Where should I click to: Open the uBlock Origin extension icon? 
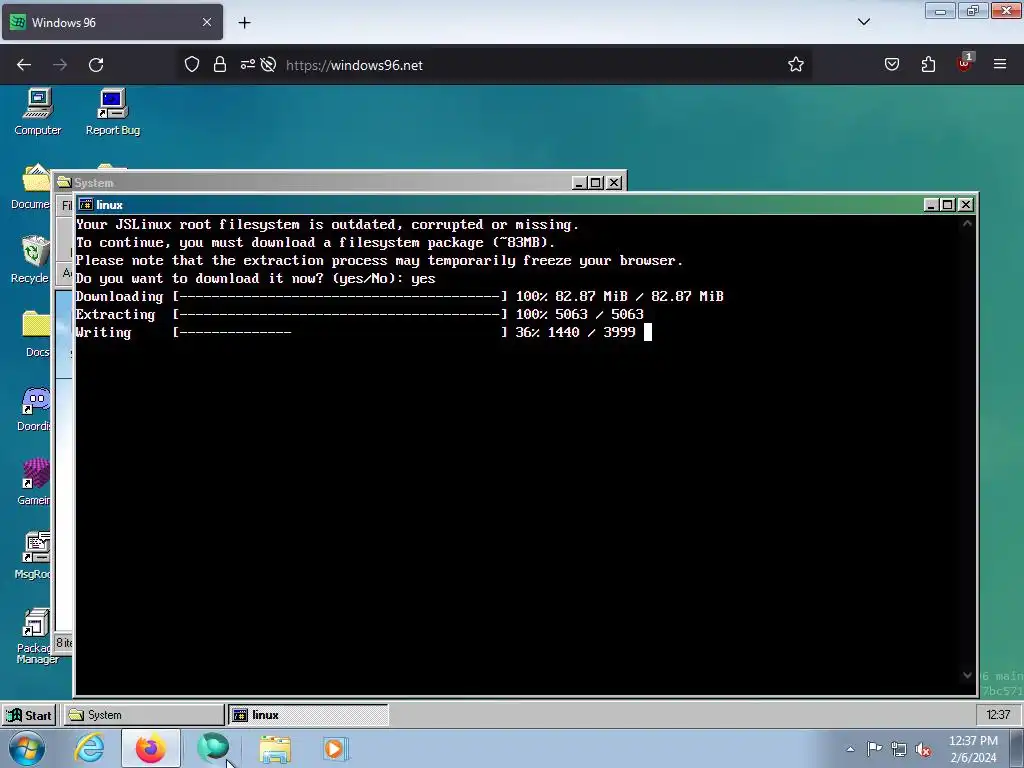click(965, 63)
